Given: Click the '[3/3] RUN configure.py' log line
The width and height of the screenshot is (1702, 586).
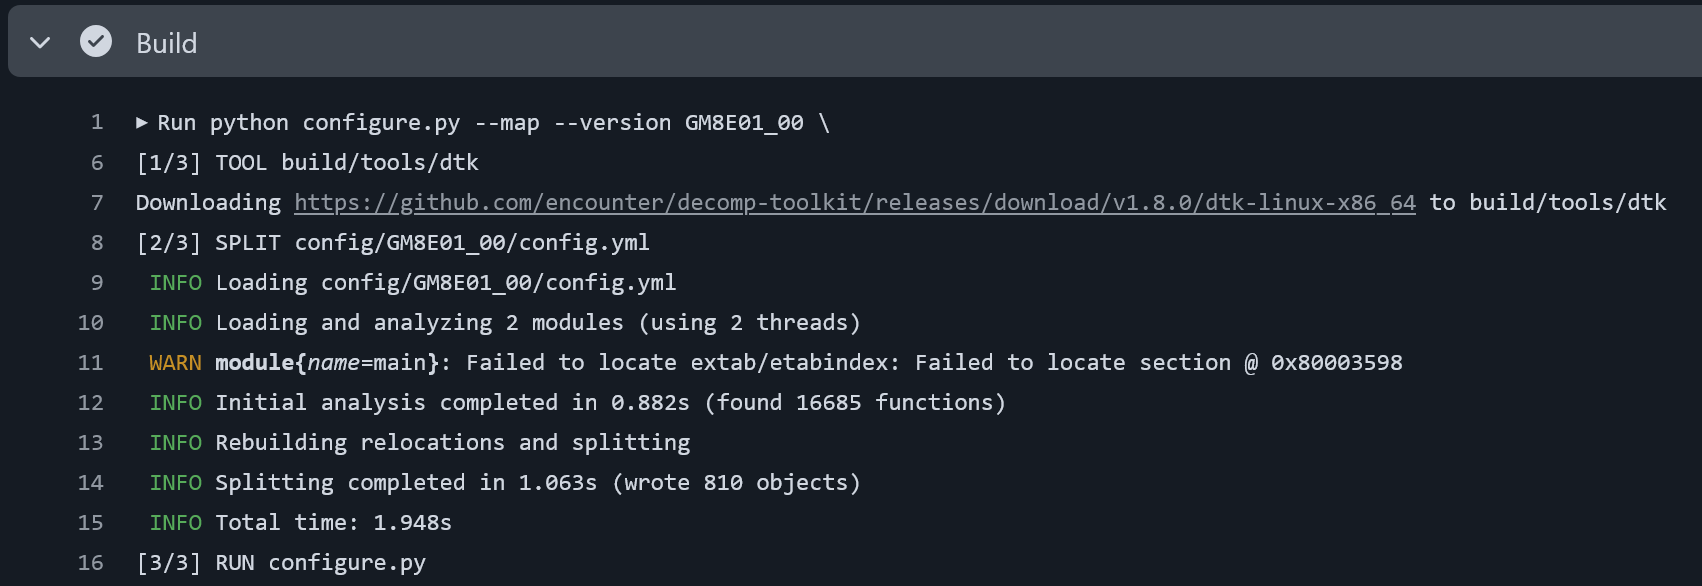Looking at the screenshot, I should pyautogui.click(x=281, y=563).
